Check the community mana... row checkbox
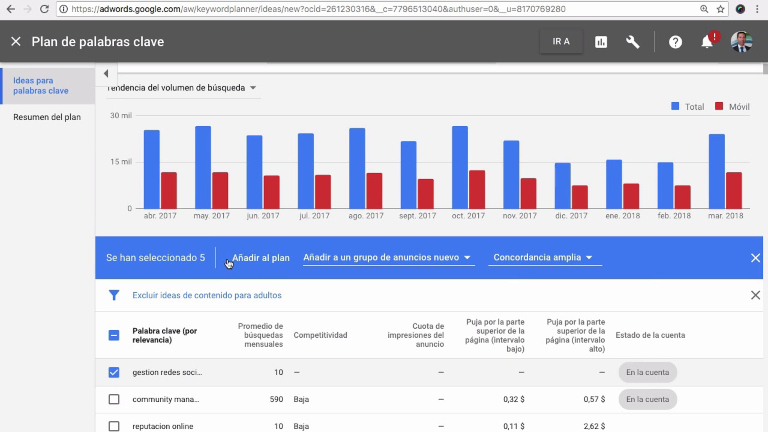This screenshot has width=768, height=432. (x=114, y=399)
